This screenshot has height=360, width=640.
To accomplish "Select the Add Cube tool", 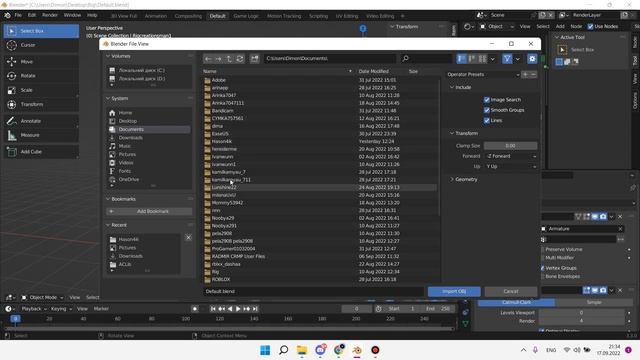I will (x=41, y=152).
